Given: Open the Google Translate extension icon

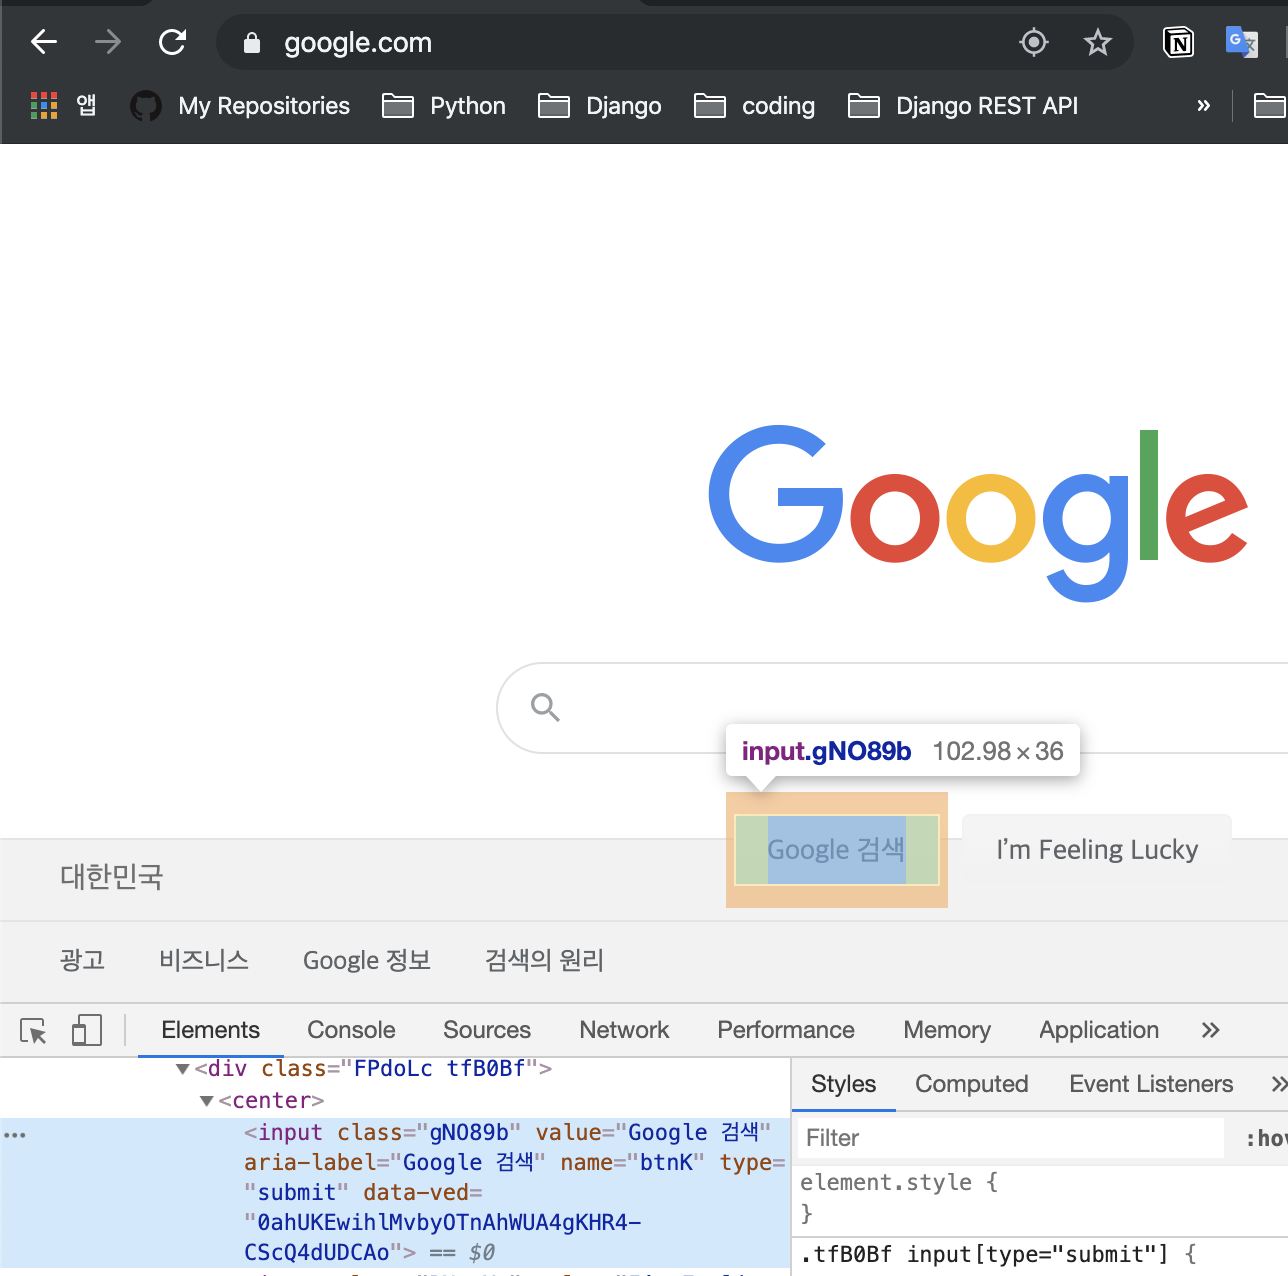Looking at the screenshot, I should pyautogui.click(x=1241, y=42).
